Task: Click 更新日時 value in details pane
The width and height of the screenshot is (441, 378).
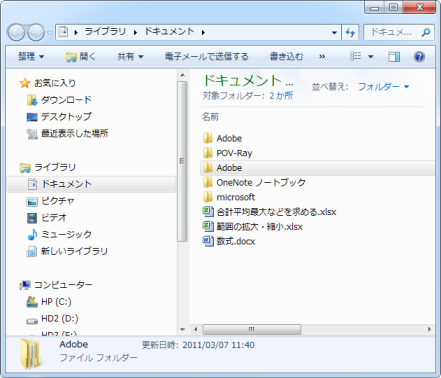Action: [x=218, y=345]
